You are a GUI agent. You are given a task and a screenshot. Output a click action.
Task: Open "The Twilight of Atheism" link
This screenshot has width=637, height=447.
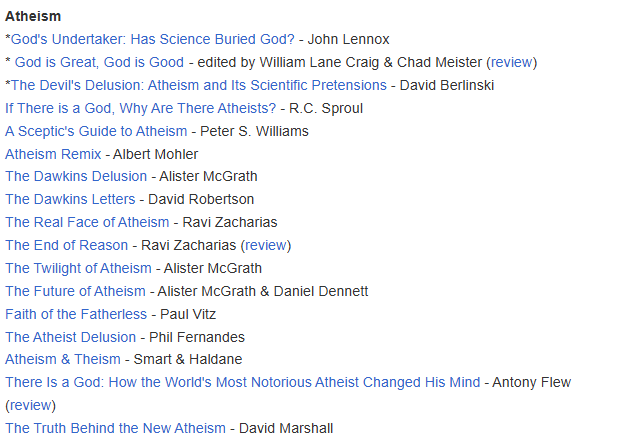pos(78,268)
